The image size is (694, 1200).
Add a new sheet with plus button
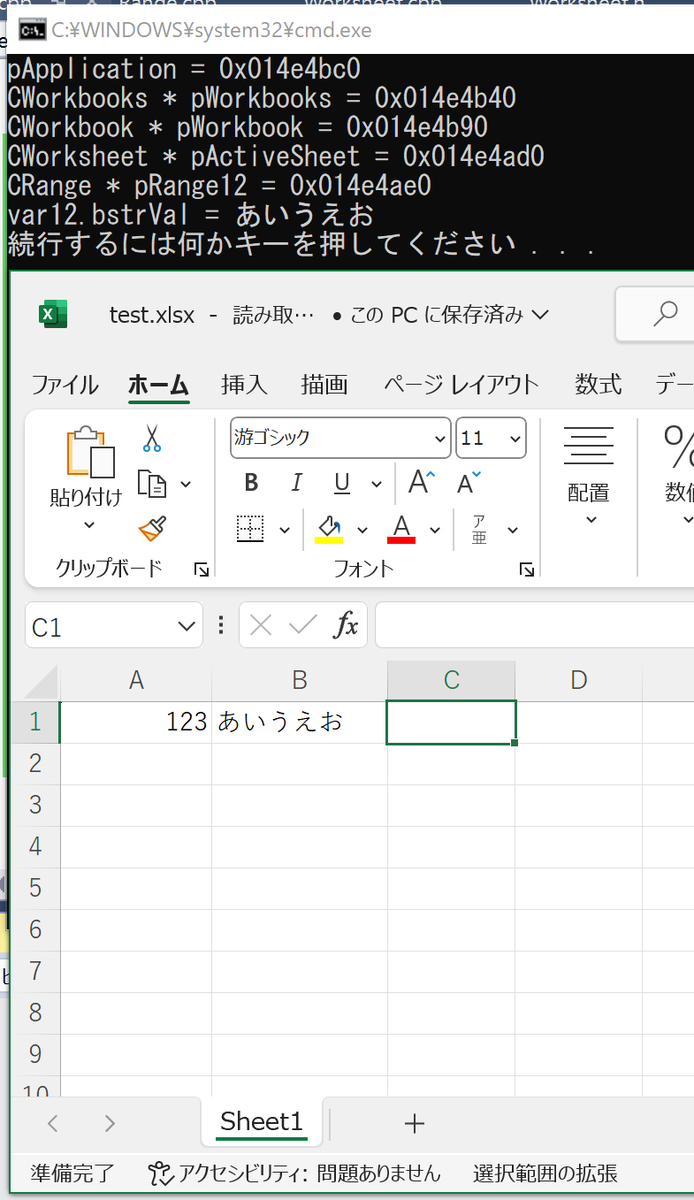(414, 1123)
